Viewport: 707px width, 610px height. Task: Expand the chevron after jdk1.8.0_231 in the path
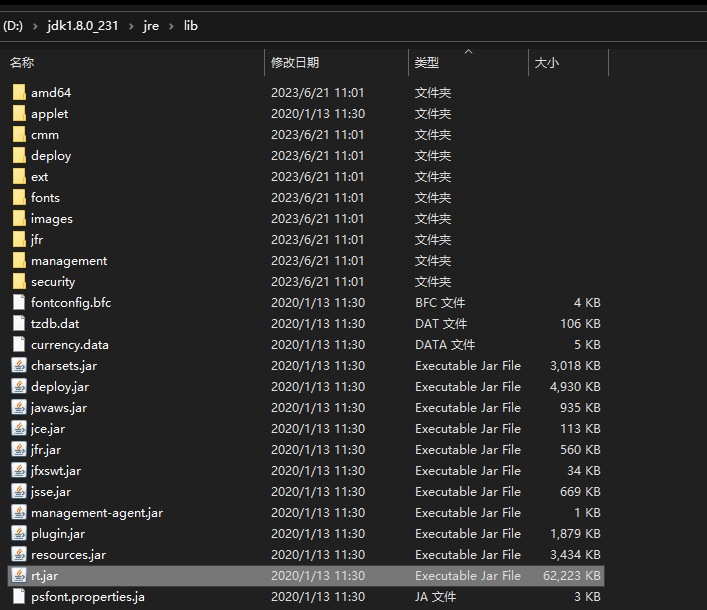[x=131, y=27]
